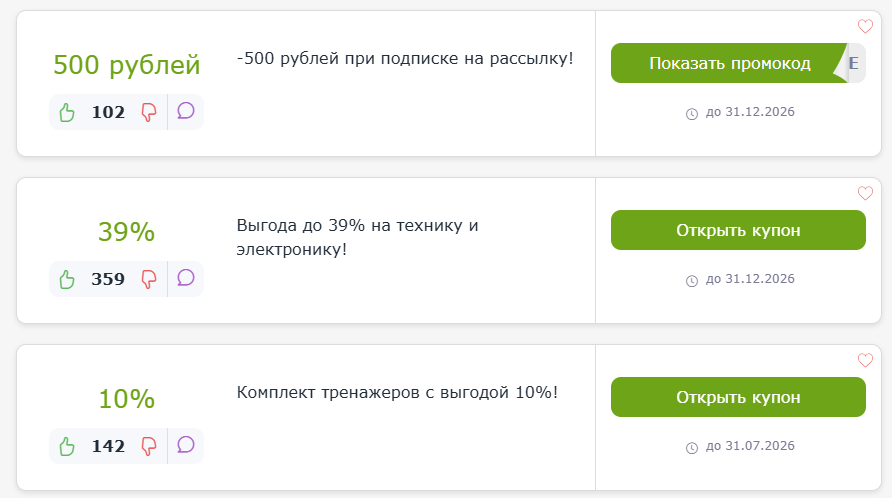Viewport: 892px width, 498px height.
Task: Like the 500 рублей promo code offer
Action: coord(67,112)
